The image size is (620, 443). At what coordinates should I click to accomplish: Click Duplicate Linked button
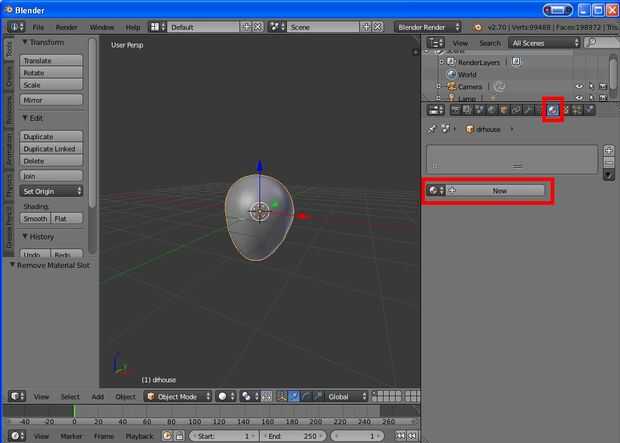click(51, 148)
